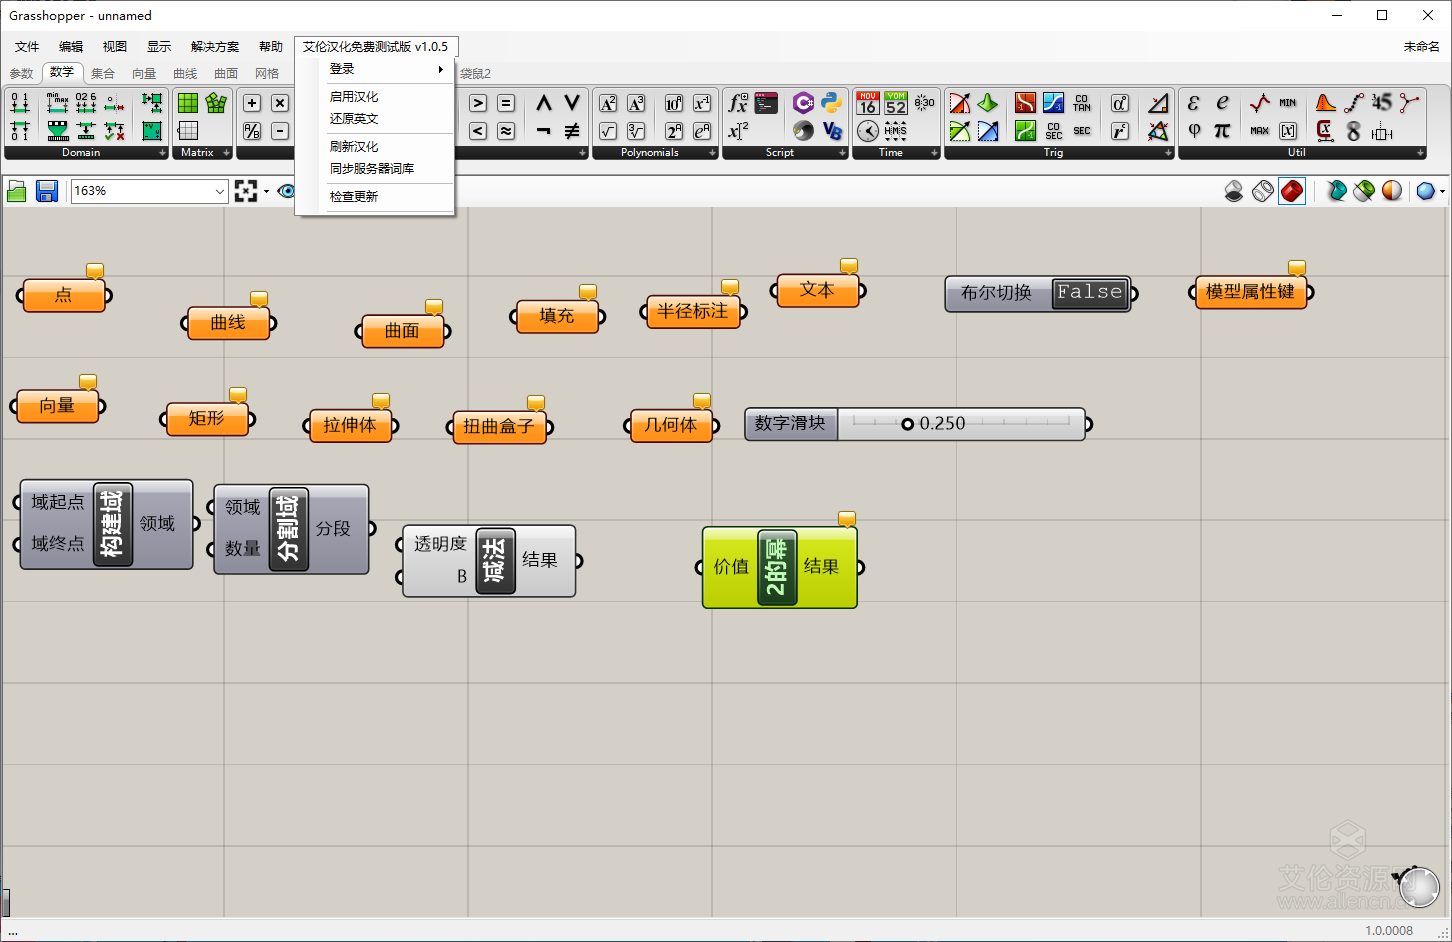
Task: Pick the Division A/B operator icon
Action: pyautogui.click(x=252, y=131)
